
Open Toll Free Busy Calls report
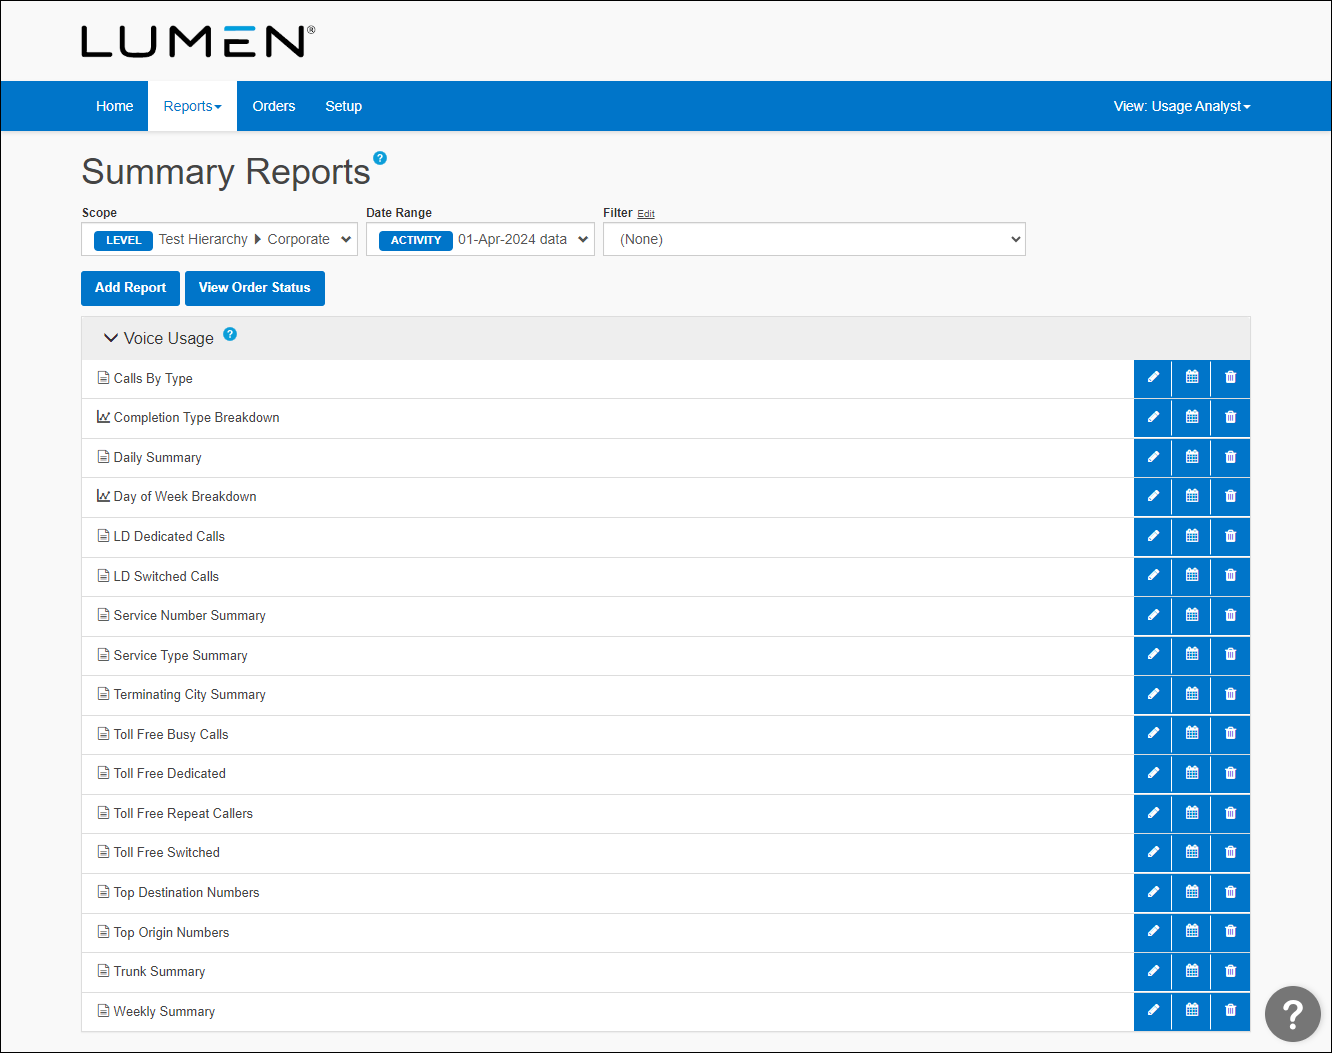pyautogui.click(x=171, y=734)
